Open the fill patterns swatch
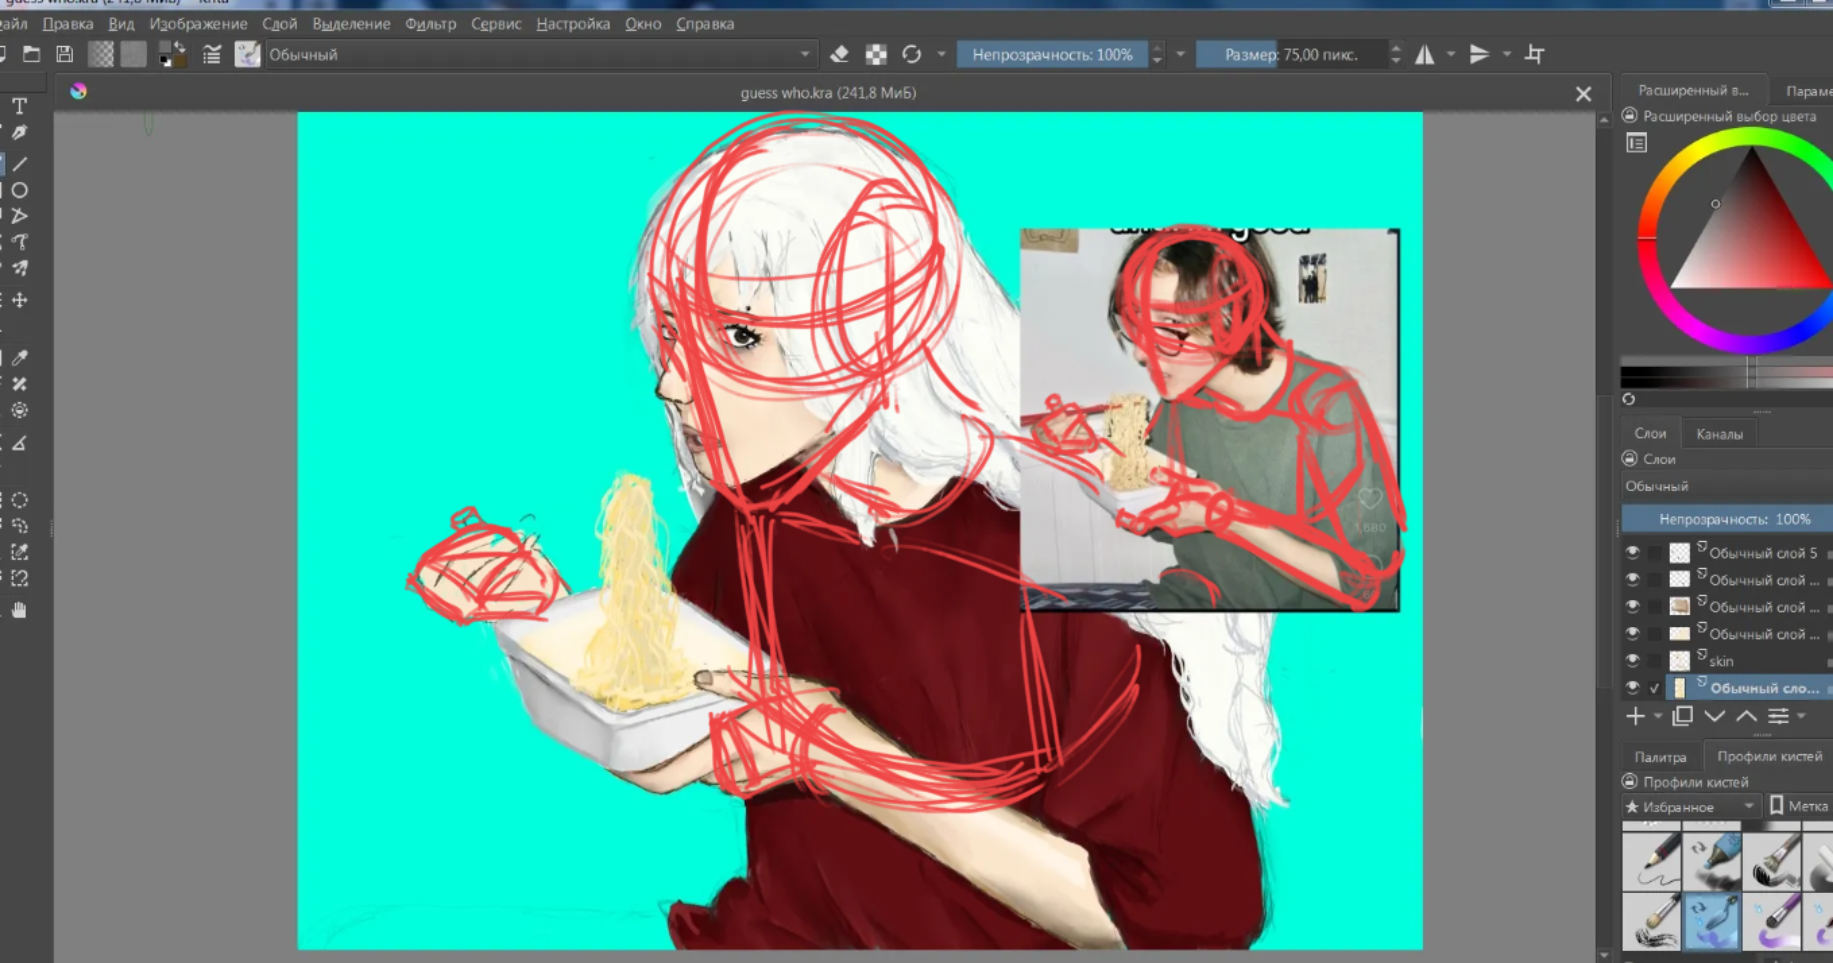 tap(133, 54)
